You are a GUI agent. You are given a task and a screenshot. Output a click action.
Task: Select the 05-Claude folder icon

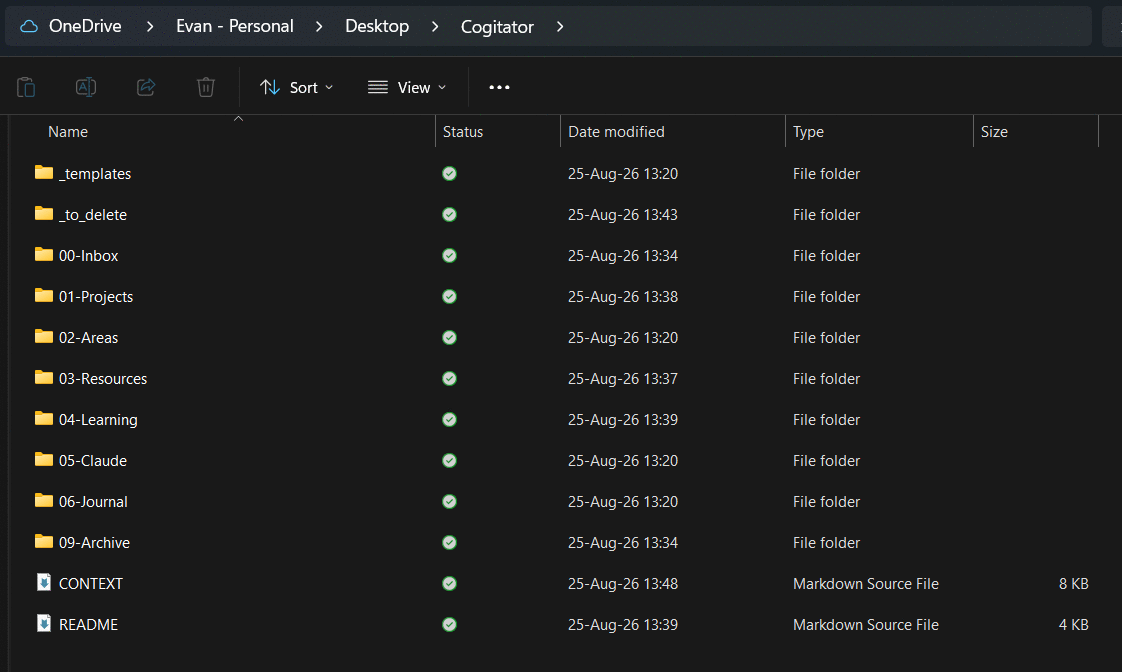[x=44, y=459]
